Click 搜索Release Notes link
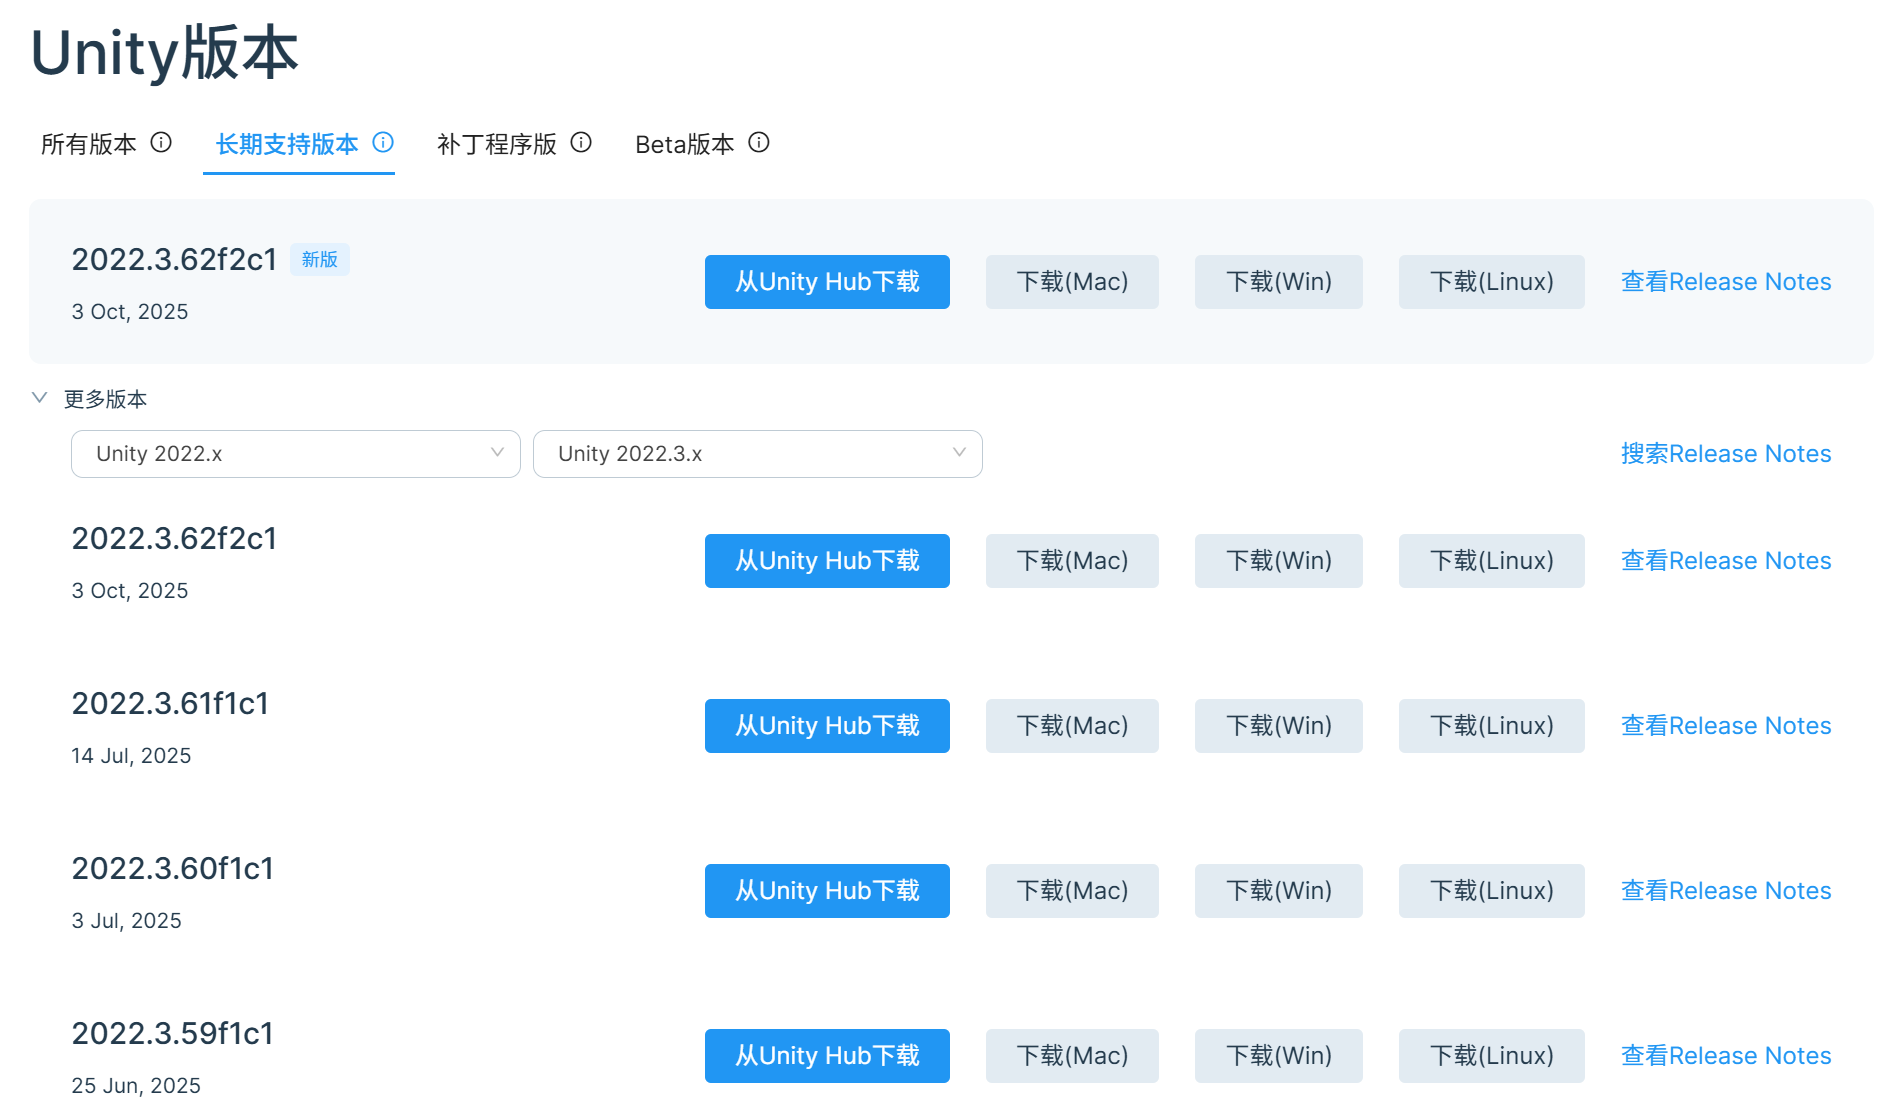 [1725, 454]
